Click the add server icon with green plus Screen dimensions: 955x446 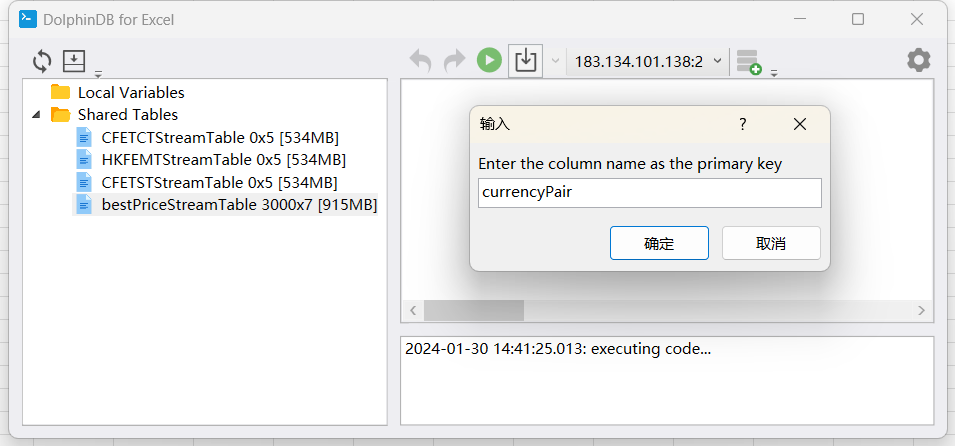coord(748,62)
